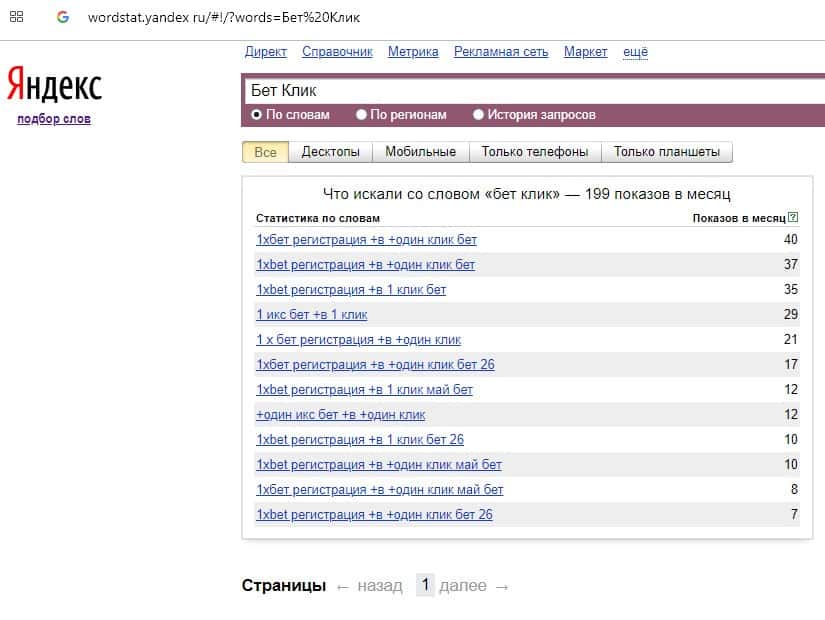
Task: Click the help question-mark icon near Показов в месяц
Action: [793, 217]
